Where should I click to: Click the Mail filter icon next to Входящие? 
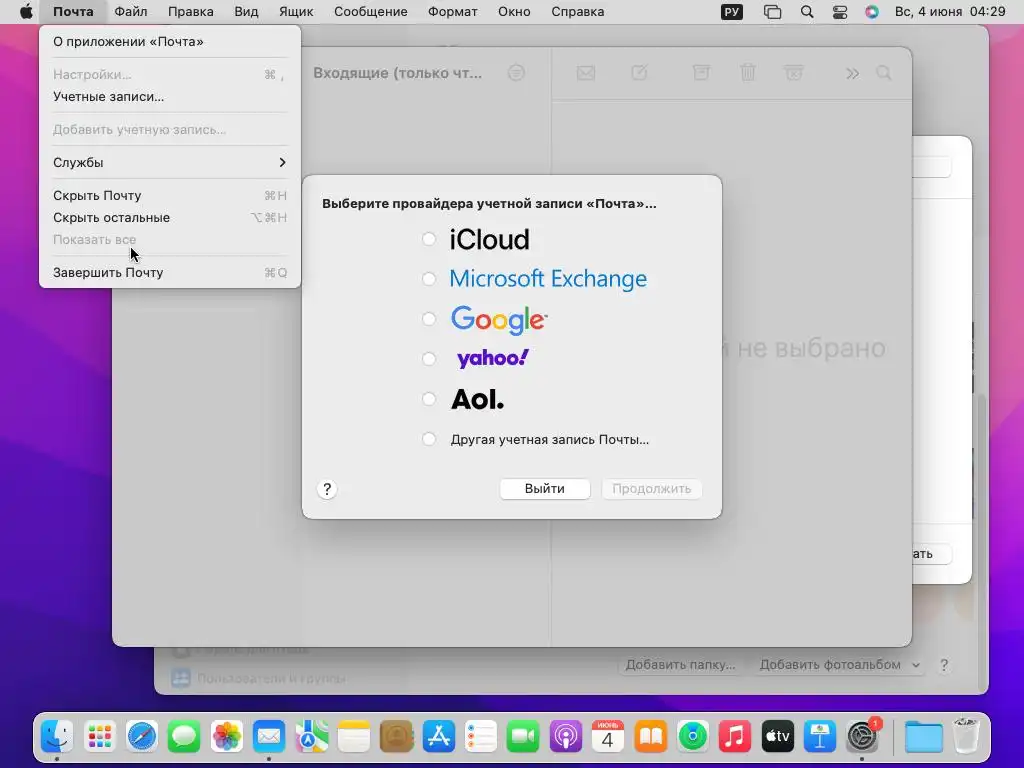(516, 72)
